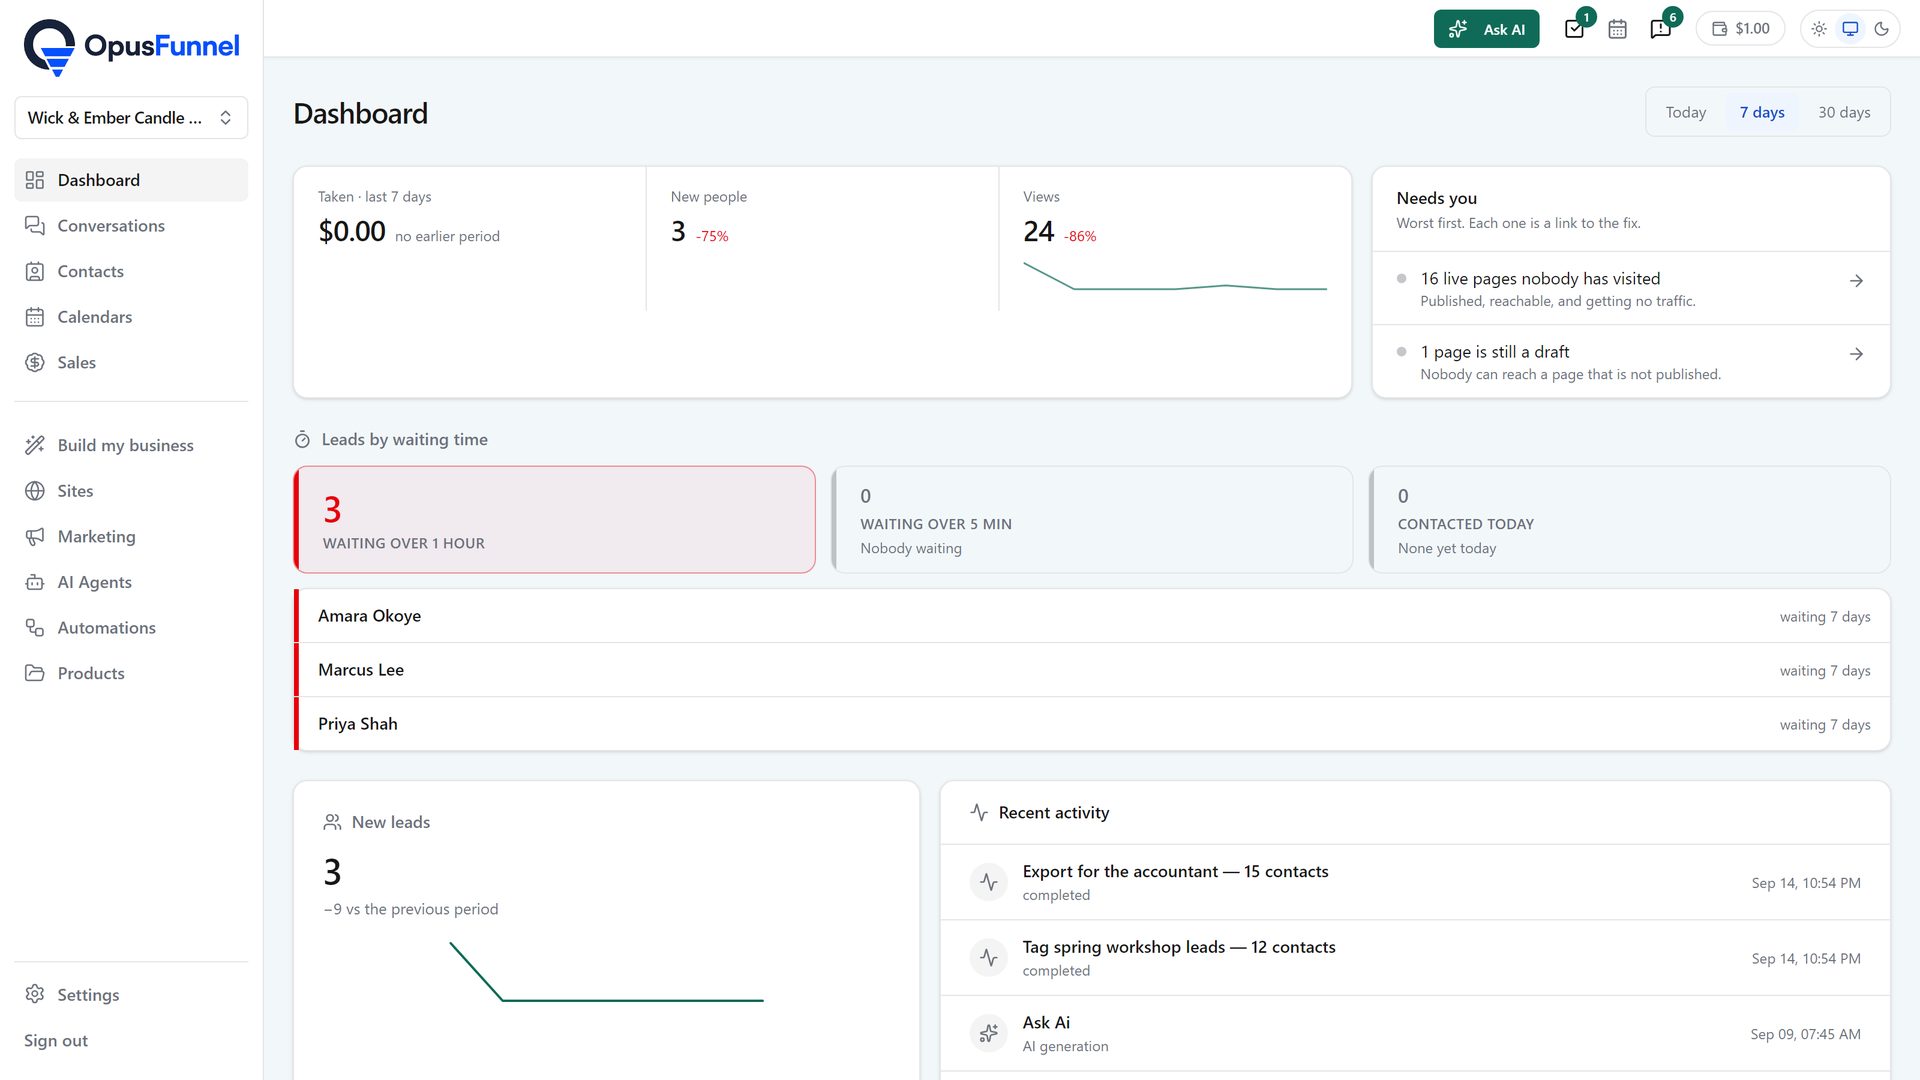Click the Settings gear icon
Image resolution: width=1920 pixels, height=1080 pixels.
(x=35, y=994)
